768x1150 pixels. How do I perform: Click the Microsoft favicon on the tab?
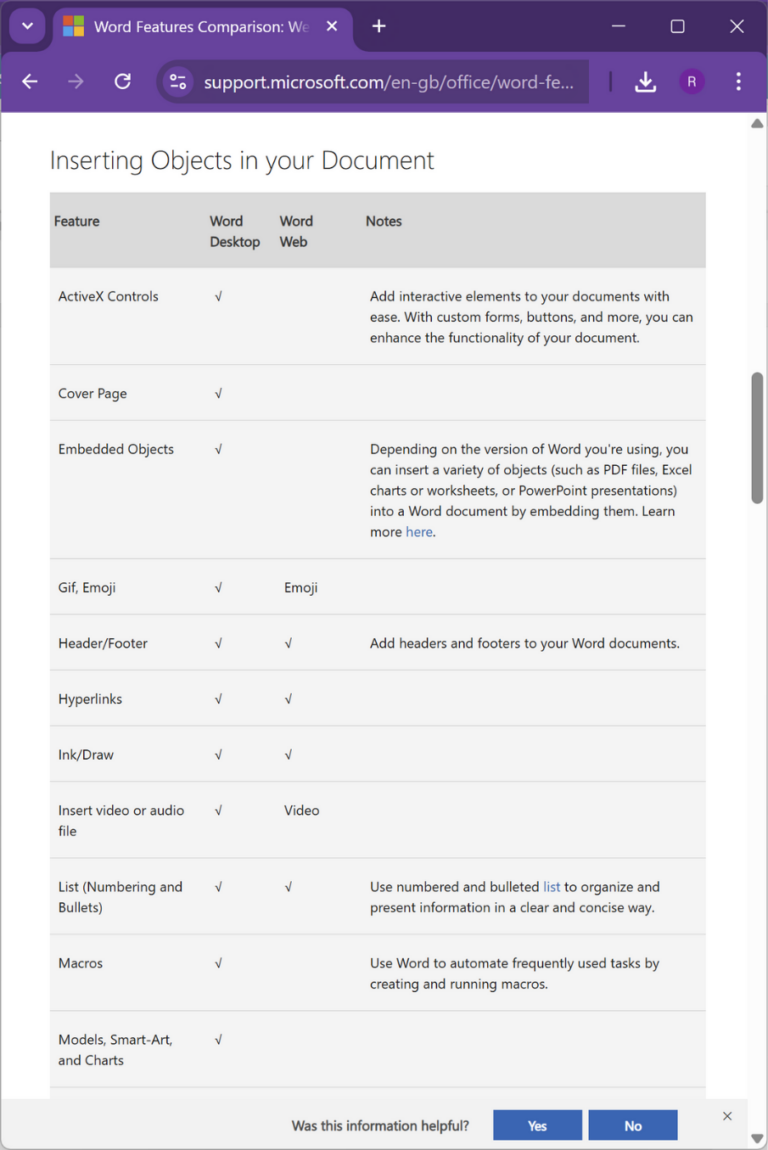pyautogui.click(x=71, y=26)
